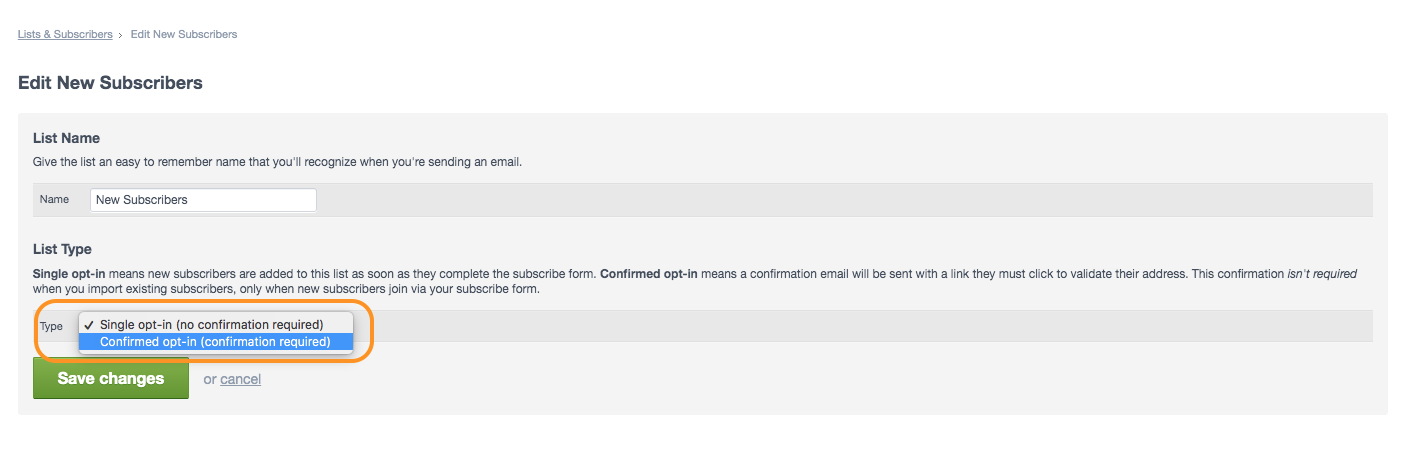Screen dimensions: 1407x465
Task: Click the Edit New Subscribers breadcrumb text
Action: coord(184,34)
